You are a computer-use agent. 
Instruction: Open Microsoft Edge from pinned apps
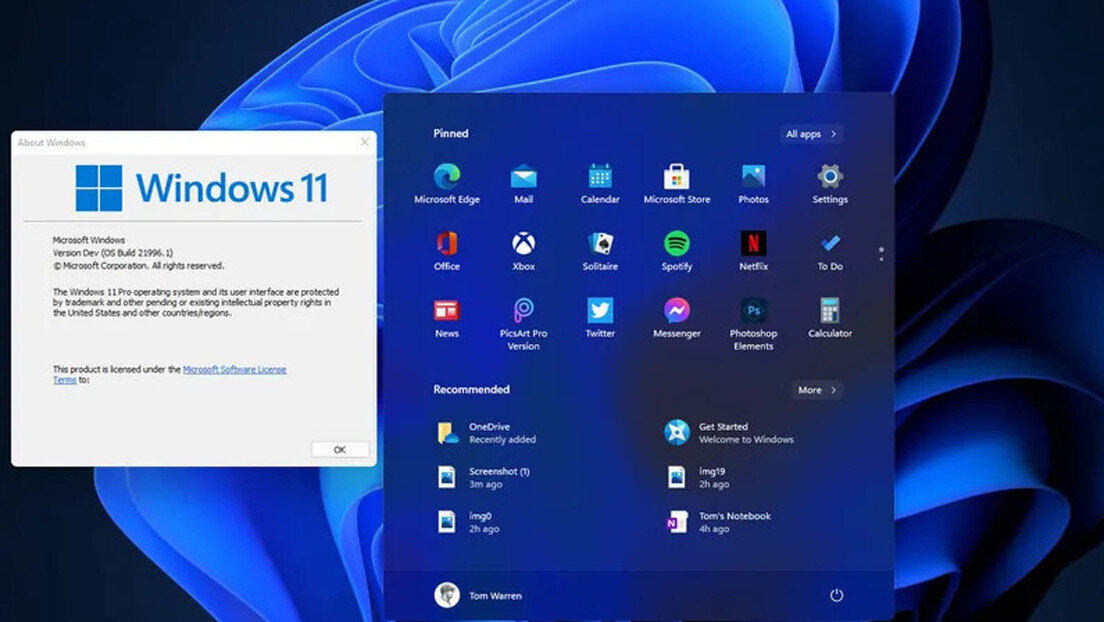(446, 183)
